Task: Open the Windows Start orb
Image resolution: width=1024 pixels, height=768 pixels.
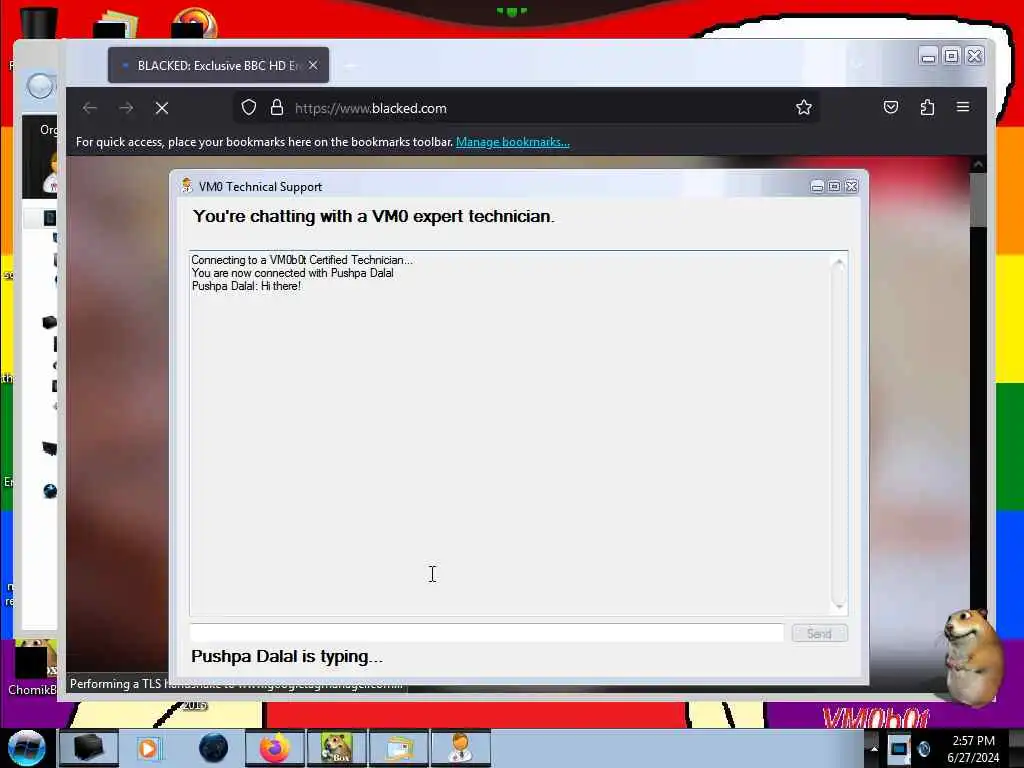Action: [27, 748]
